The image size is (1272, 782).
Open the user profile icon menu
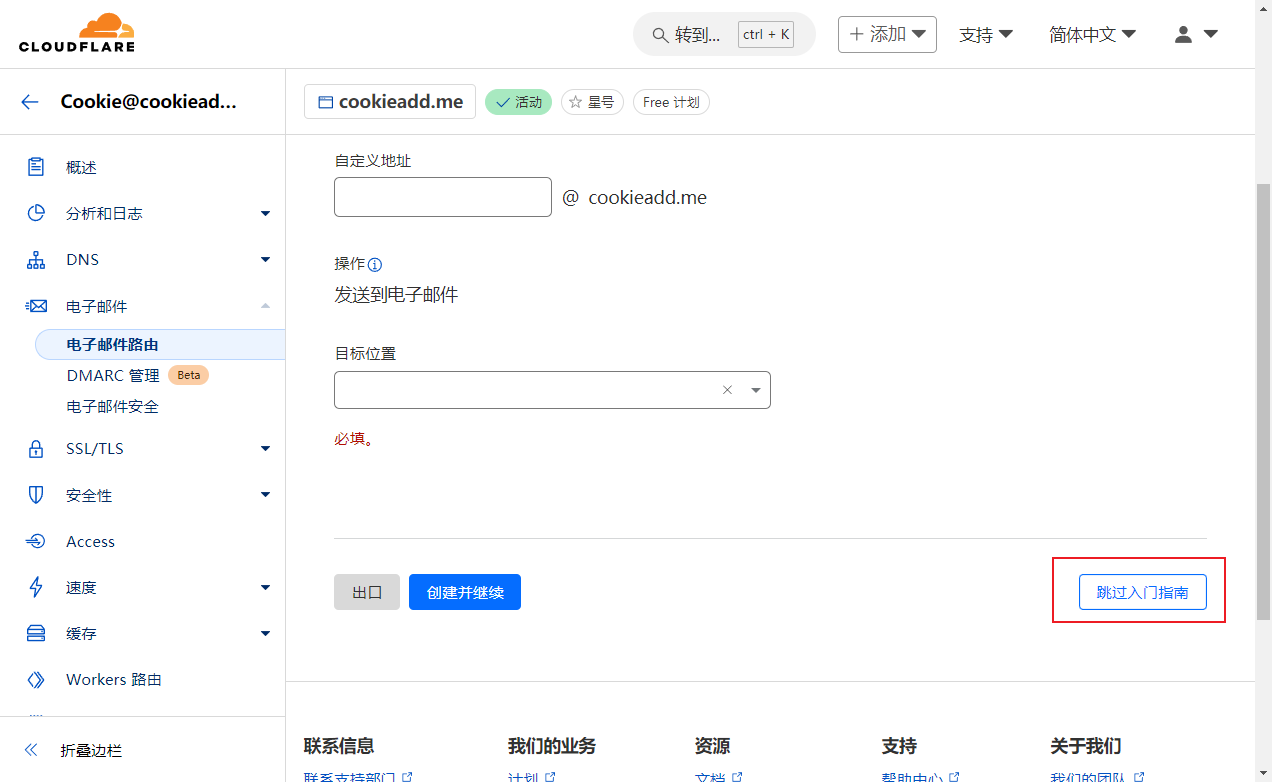coord(1195,34)
